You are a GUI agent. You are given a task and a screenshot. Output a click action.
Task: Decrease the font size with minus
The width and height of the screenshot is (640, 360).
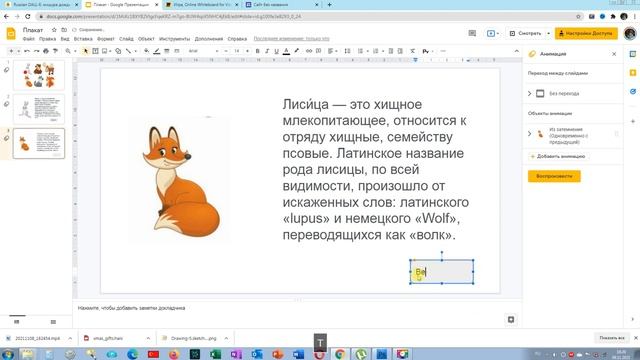tap(226, 51)
